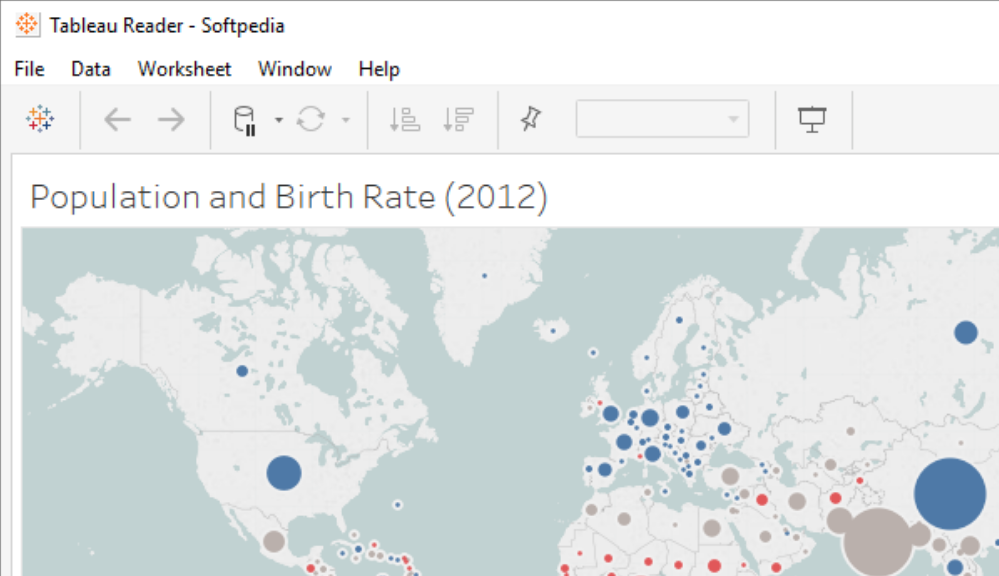Open the File menu
The height and width of the screenshot is (576, 999).
click(28, 69)
